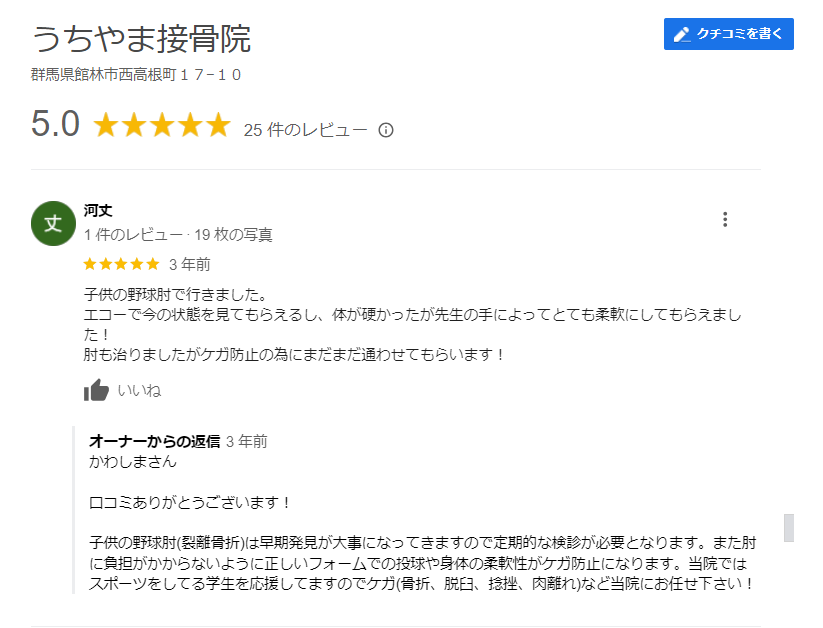The height and width of the screenshot is (628, 823).
Task: Click the green 丈 reviewer avatar
Action: (x=53, y=223)
